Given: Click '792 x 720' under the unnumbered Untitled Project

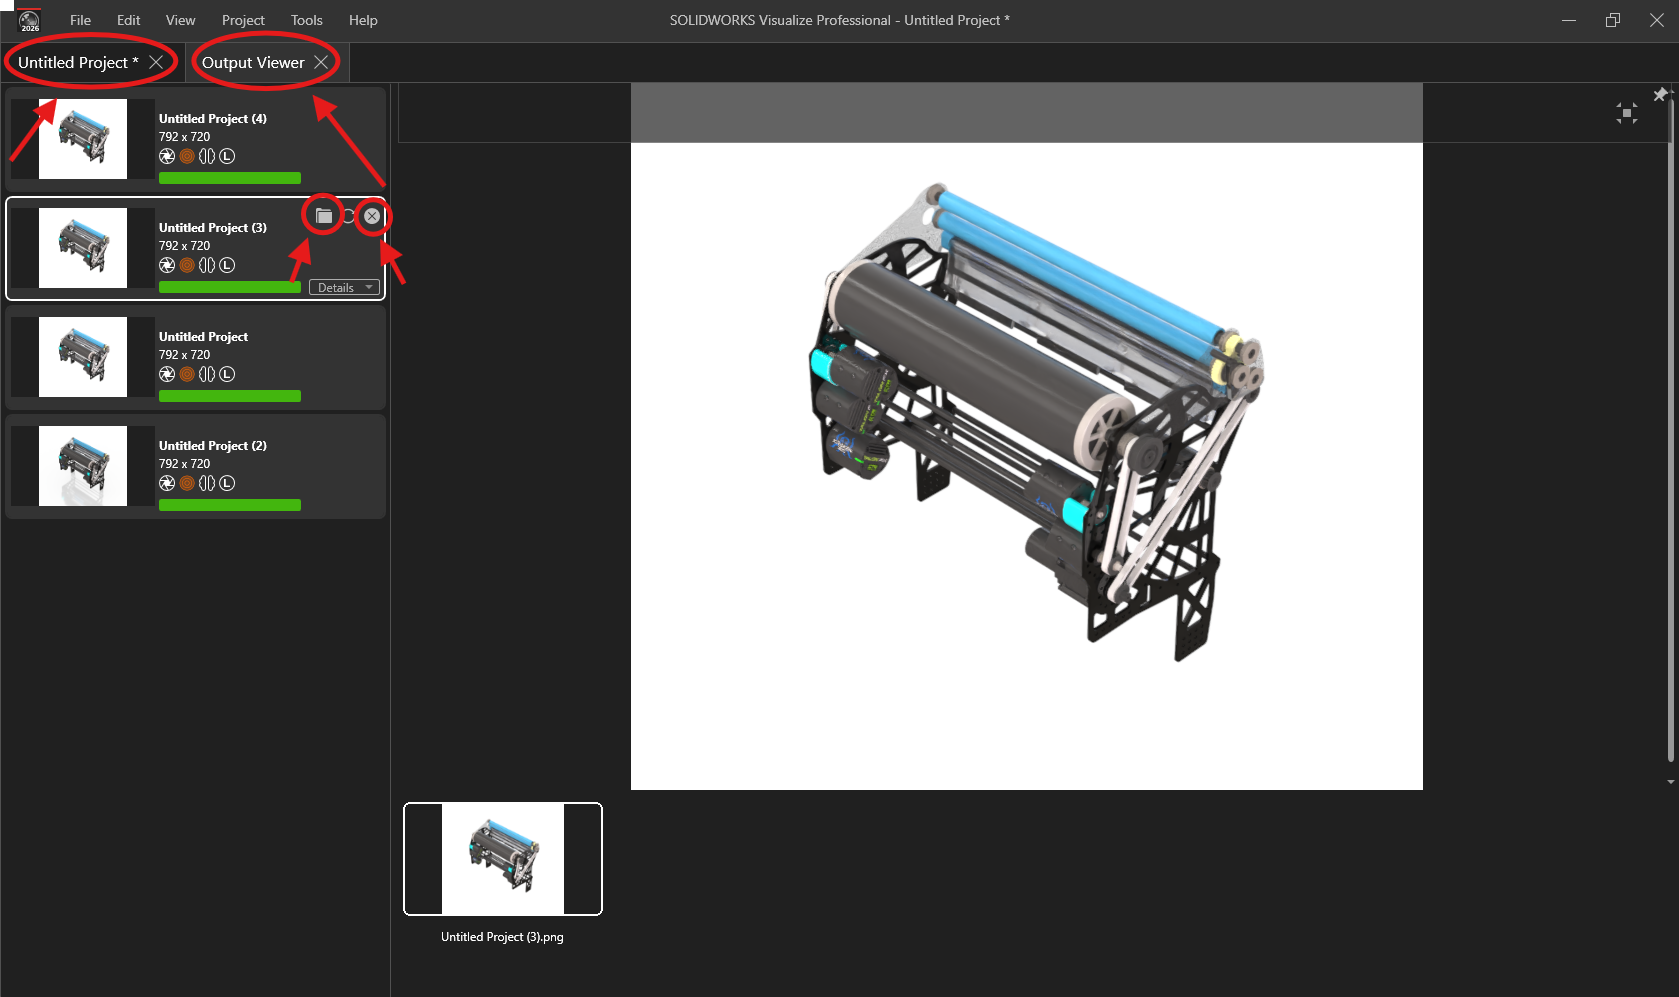Looking at the screenshot, I should click(x=185, y=355).
